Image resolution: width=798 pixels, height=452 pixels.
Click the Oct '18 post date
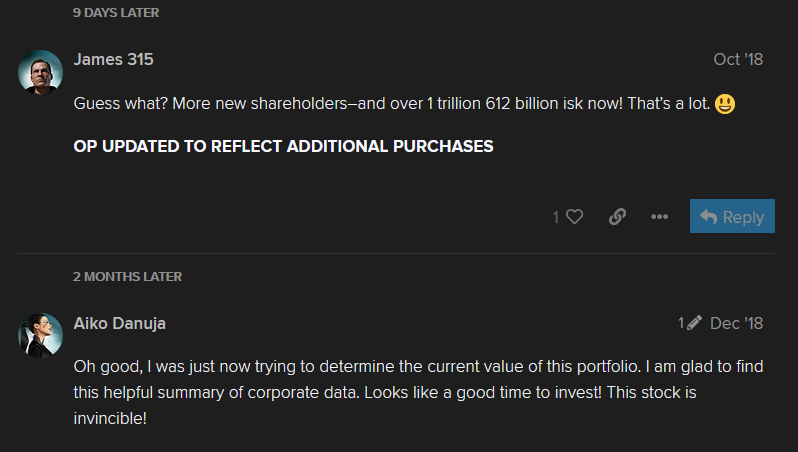(x=738, y=60)
